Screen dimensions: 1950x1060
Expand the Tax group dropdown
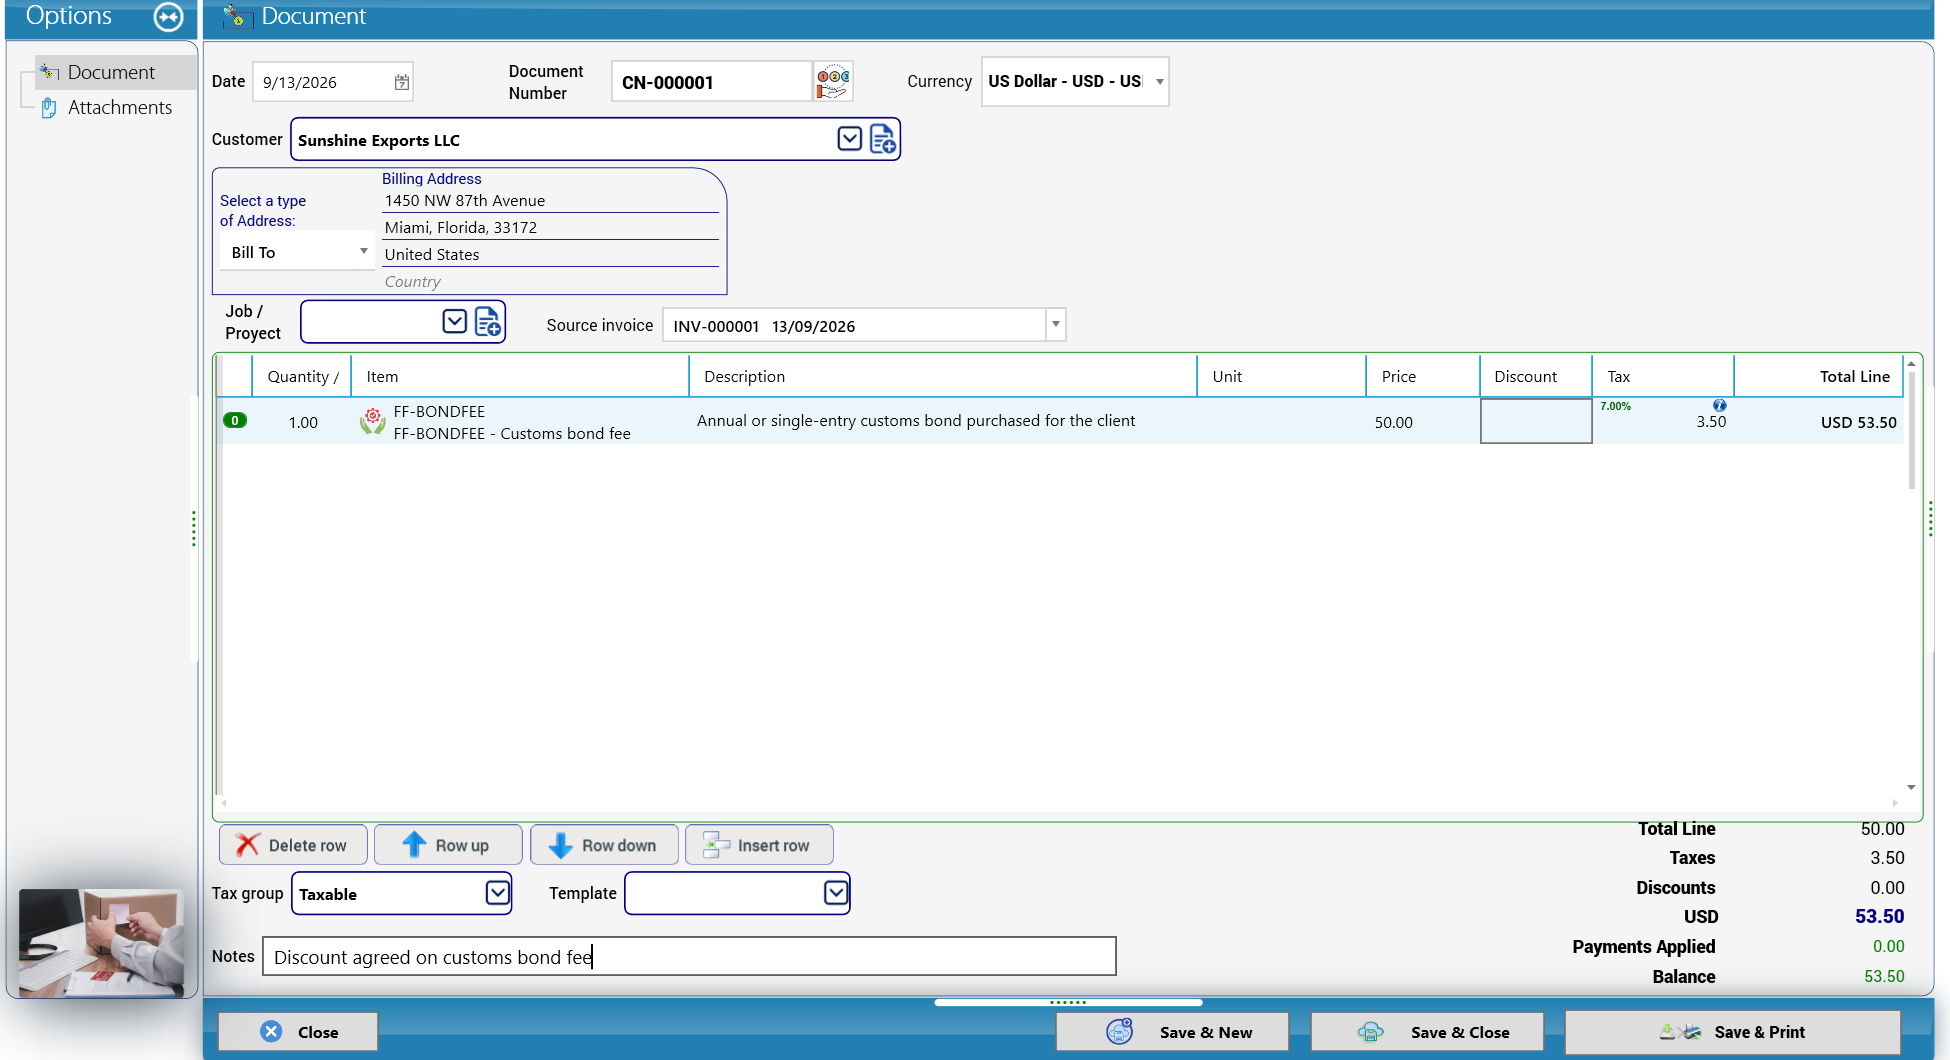497,893
